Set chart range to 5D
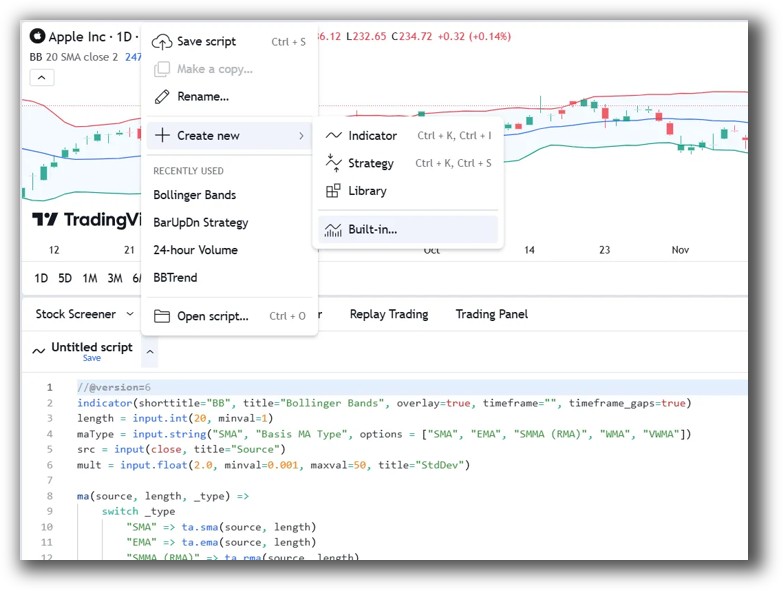The image size is (783, 591). point(65,278)
